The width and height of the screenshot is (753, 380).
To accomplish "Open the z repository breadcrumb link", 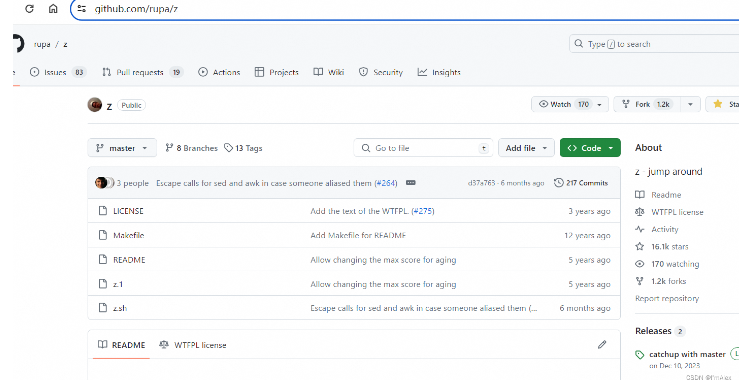I will 65,44.
